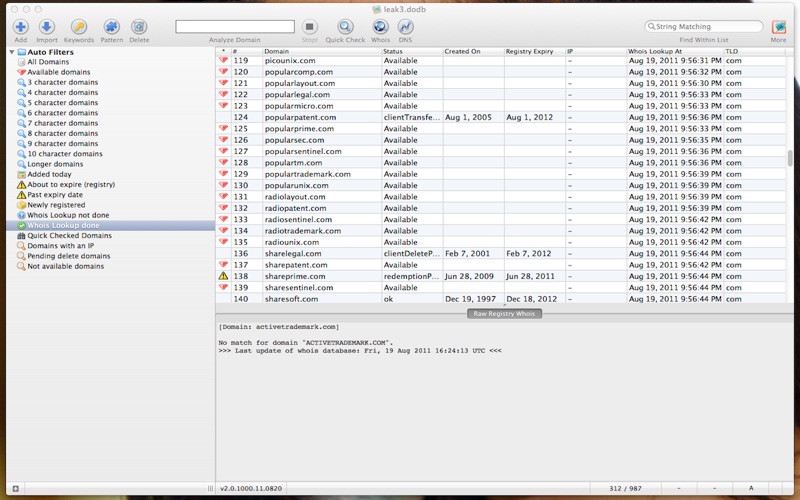Sort by the Domain column header
The width and height of the screenshot is (800, 500).
click(321, 51)
